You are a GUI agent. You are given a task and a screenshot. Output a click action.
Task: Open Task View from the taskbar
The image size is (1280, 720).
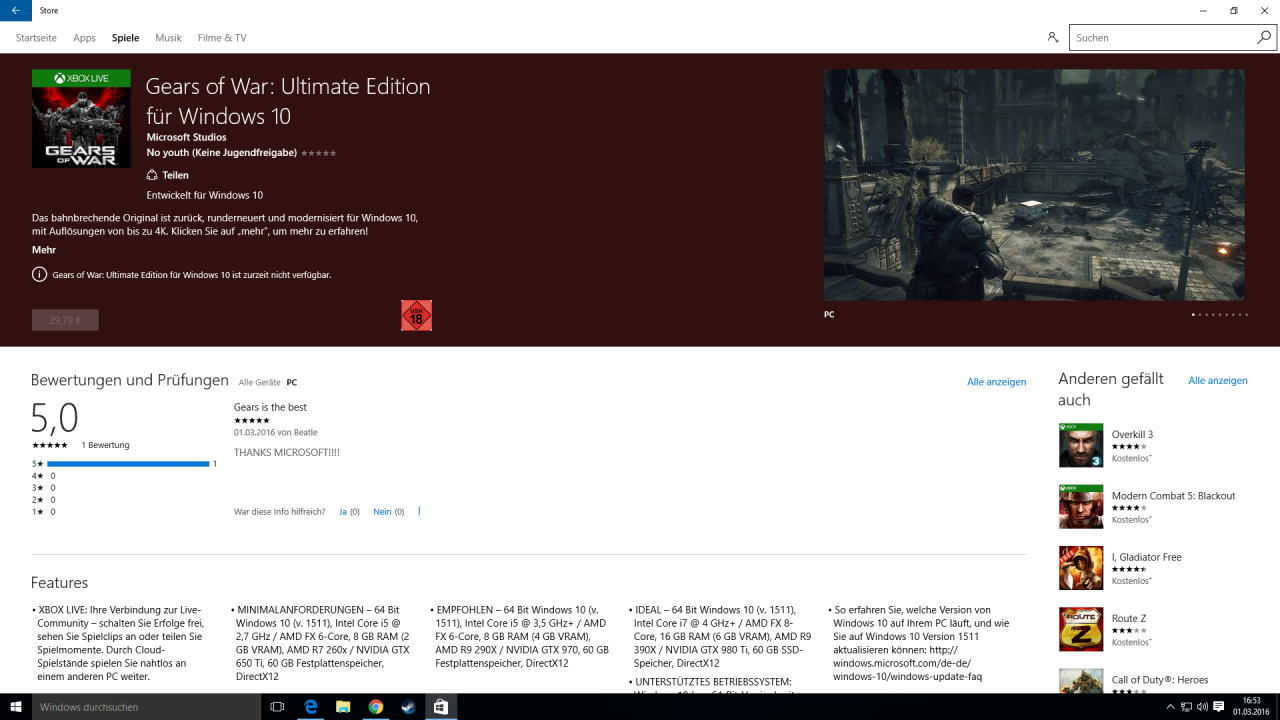278,707
